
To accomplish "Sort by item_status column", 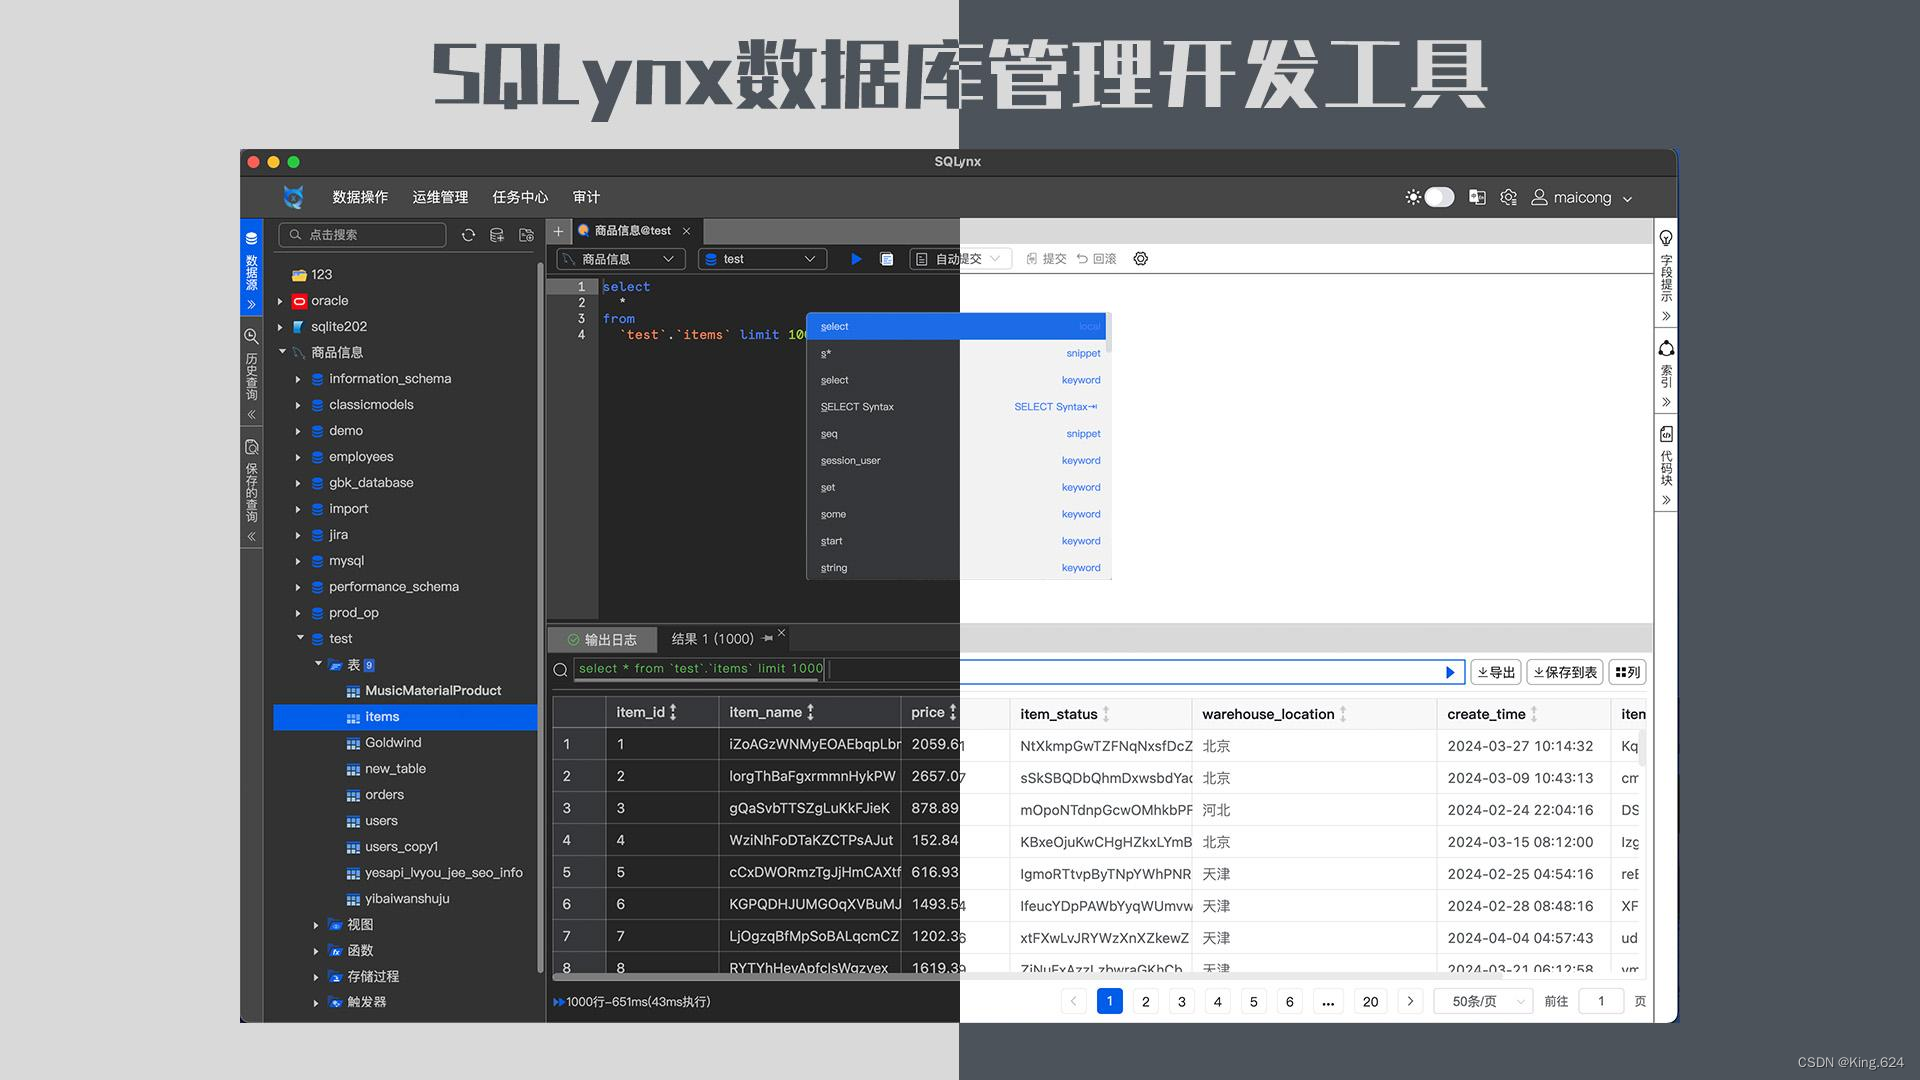I will pos(1106,714).
